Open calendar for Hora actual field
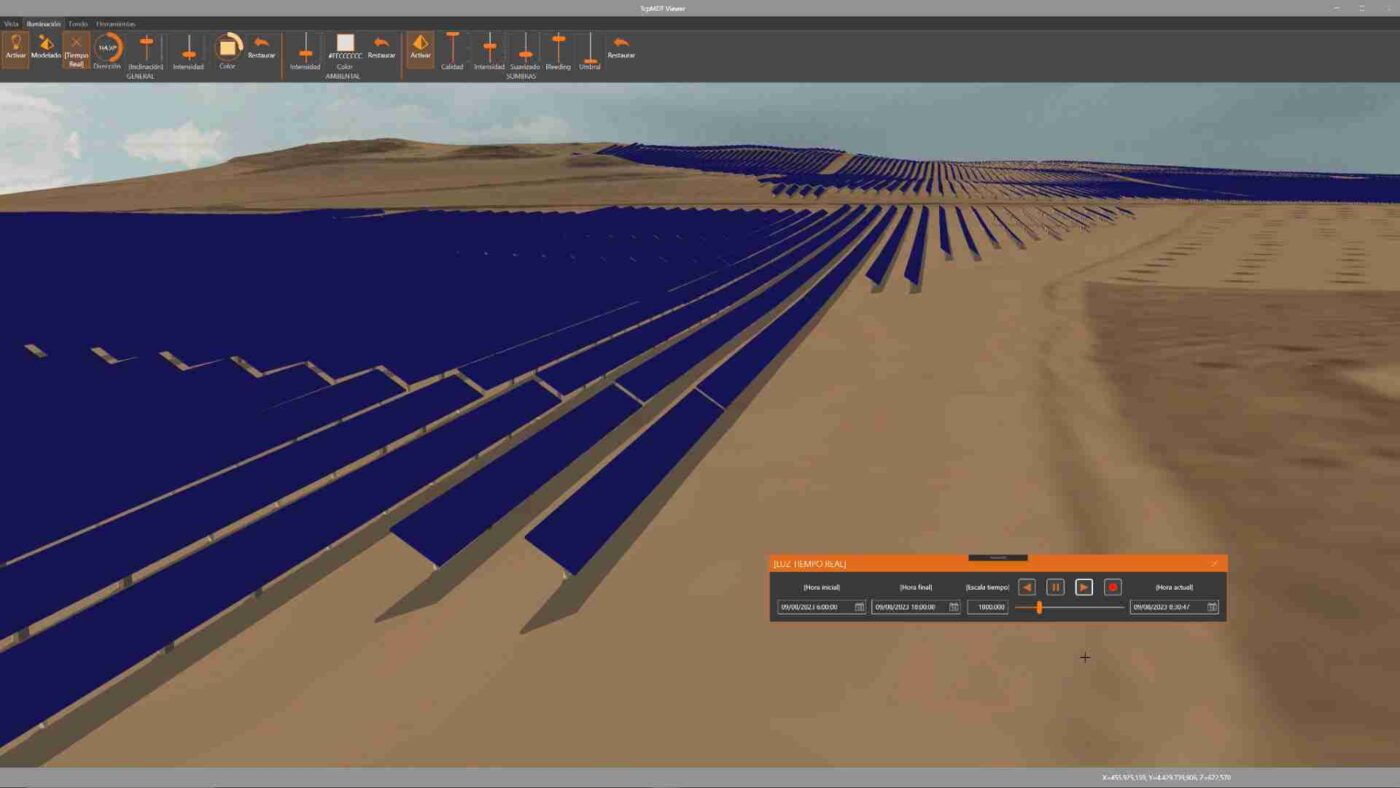 point(1212,607)
